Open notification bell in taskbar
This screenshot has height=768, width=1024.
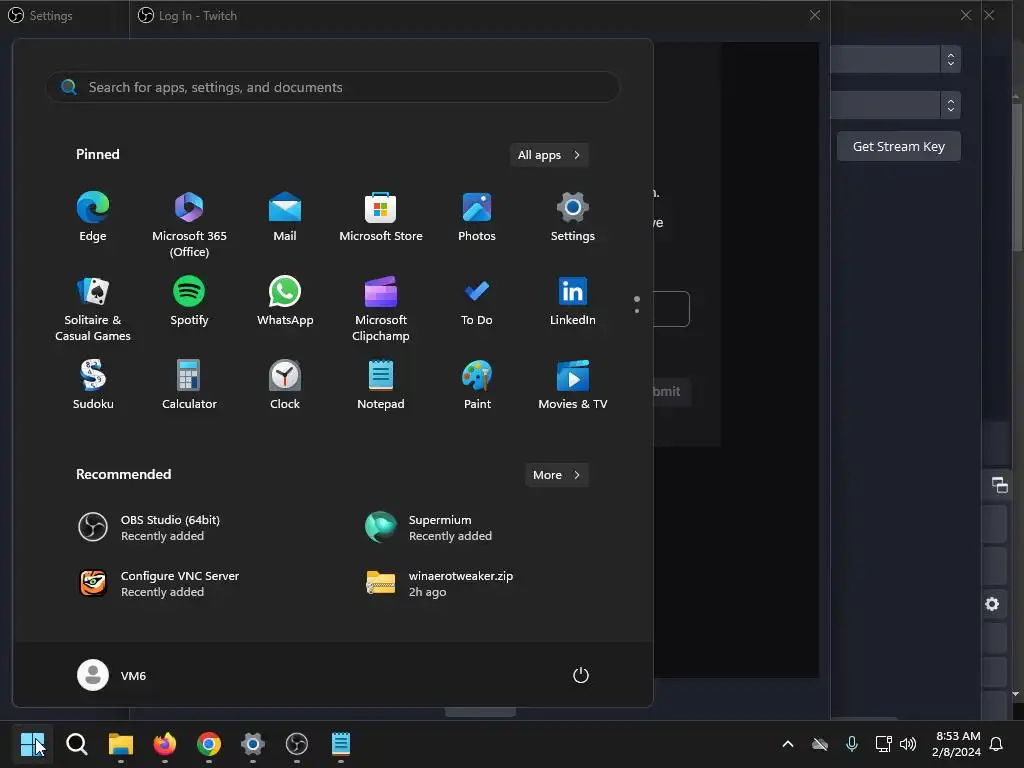point(996,744)
